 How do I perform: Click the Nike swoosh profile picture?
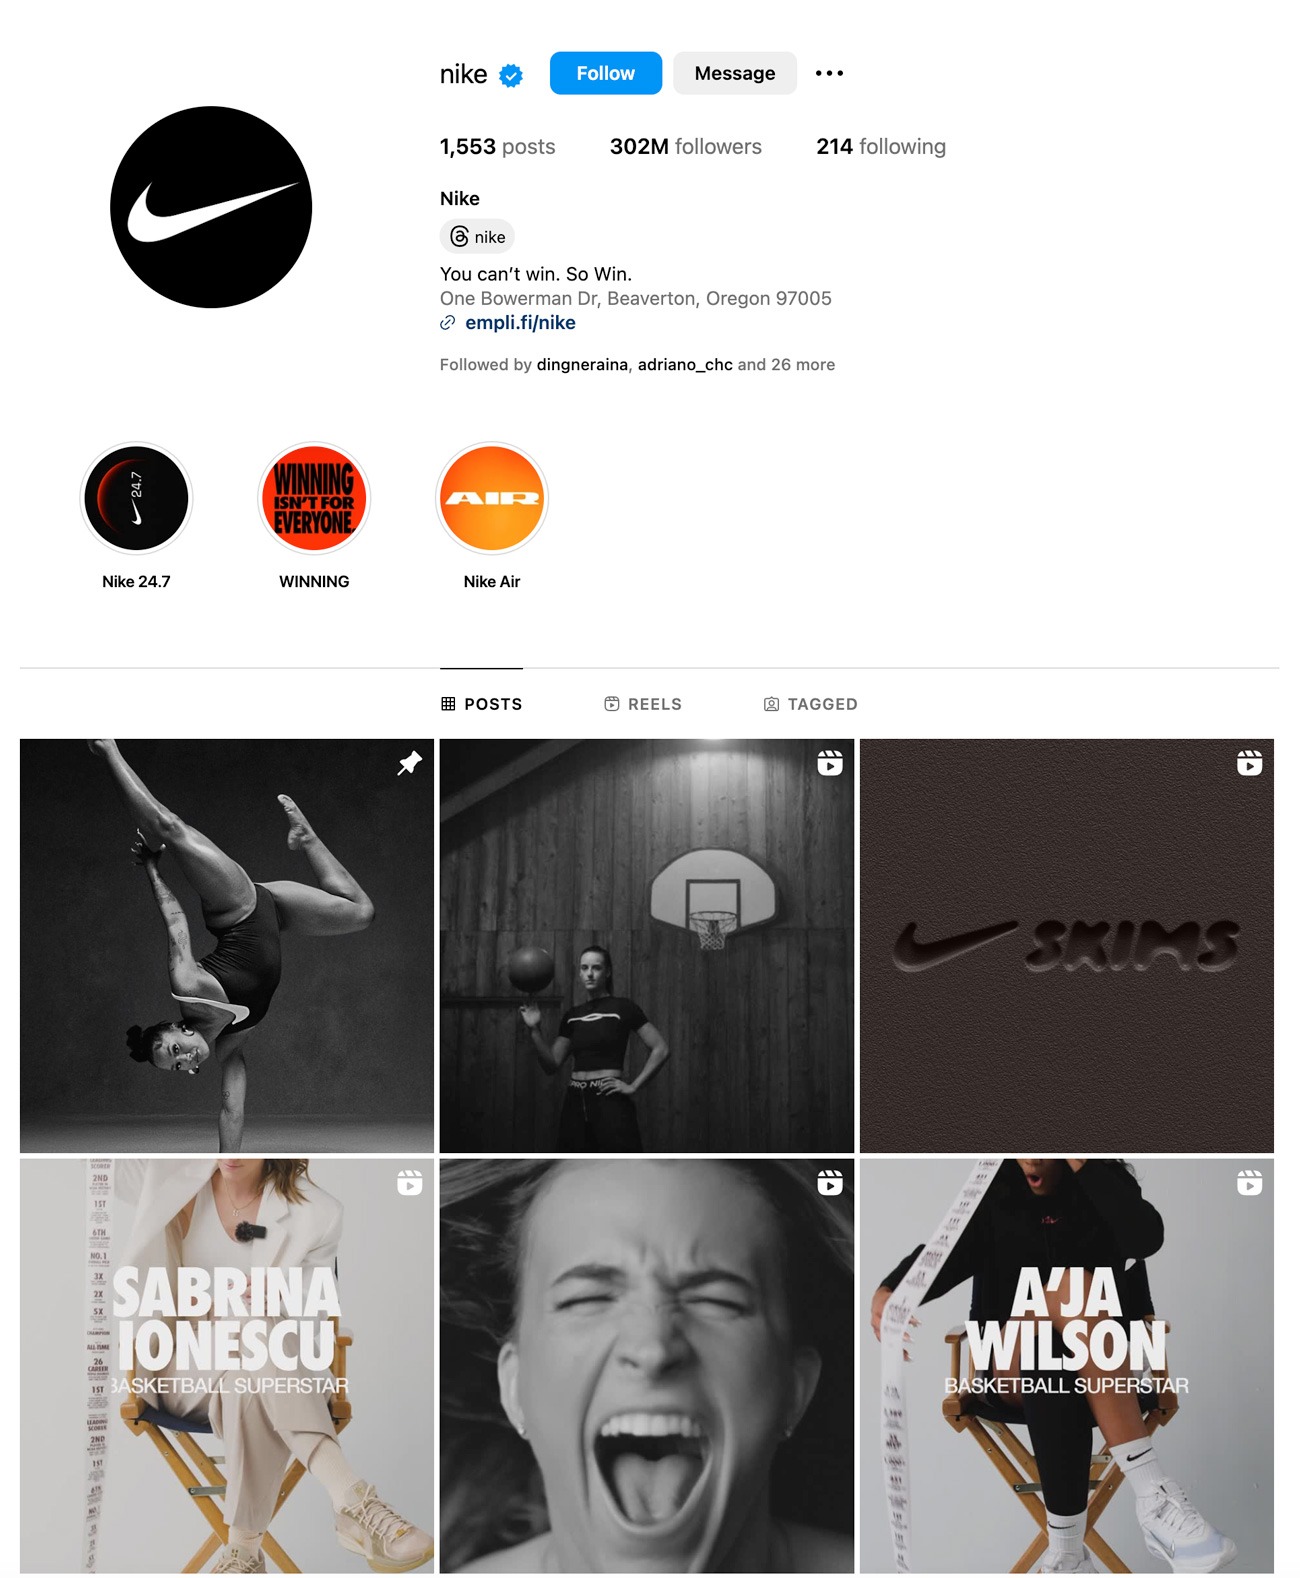tap(211, 207)
